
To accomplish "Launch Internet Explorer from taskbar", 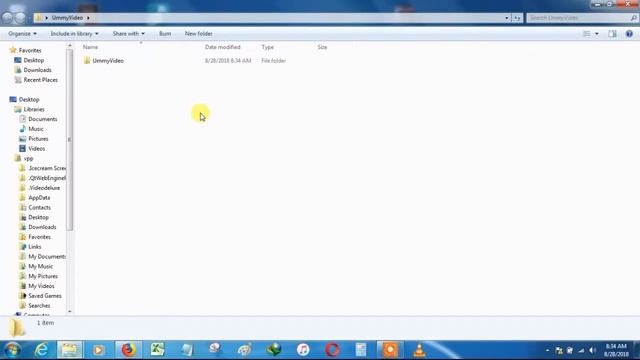I will pos(41,350).
